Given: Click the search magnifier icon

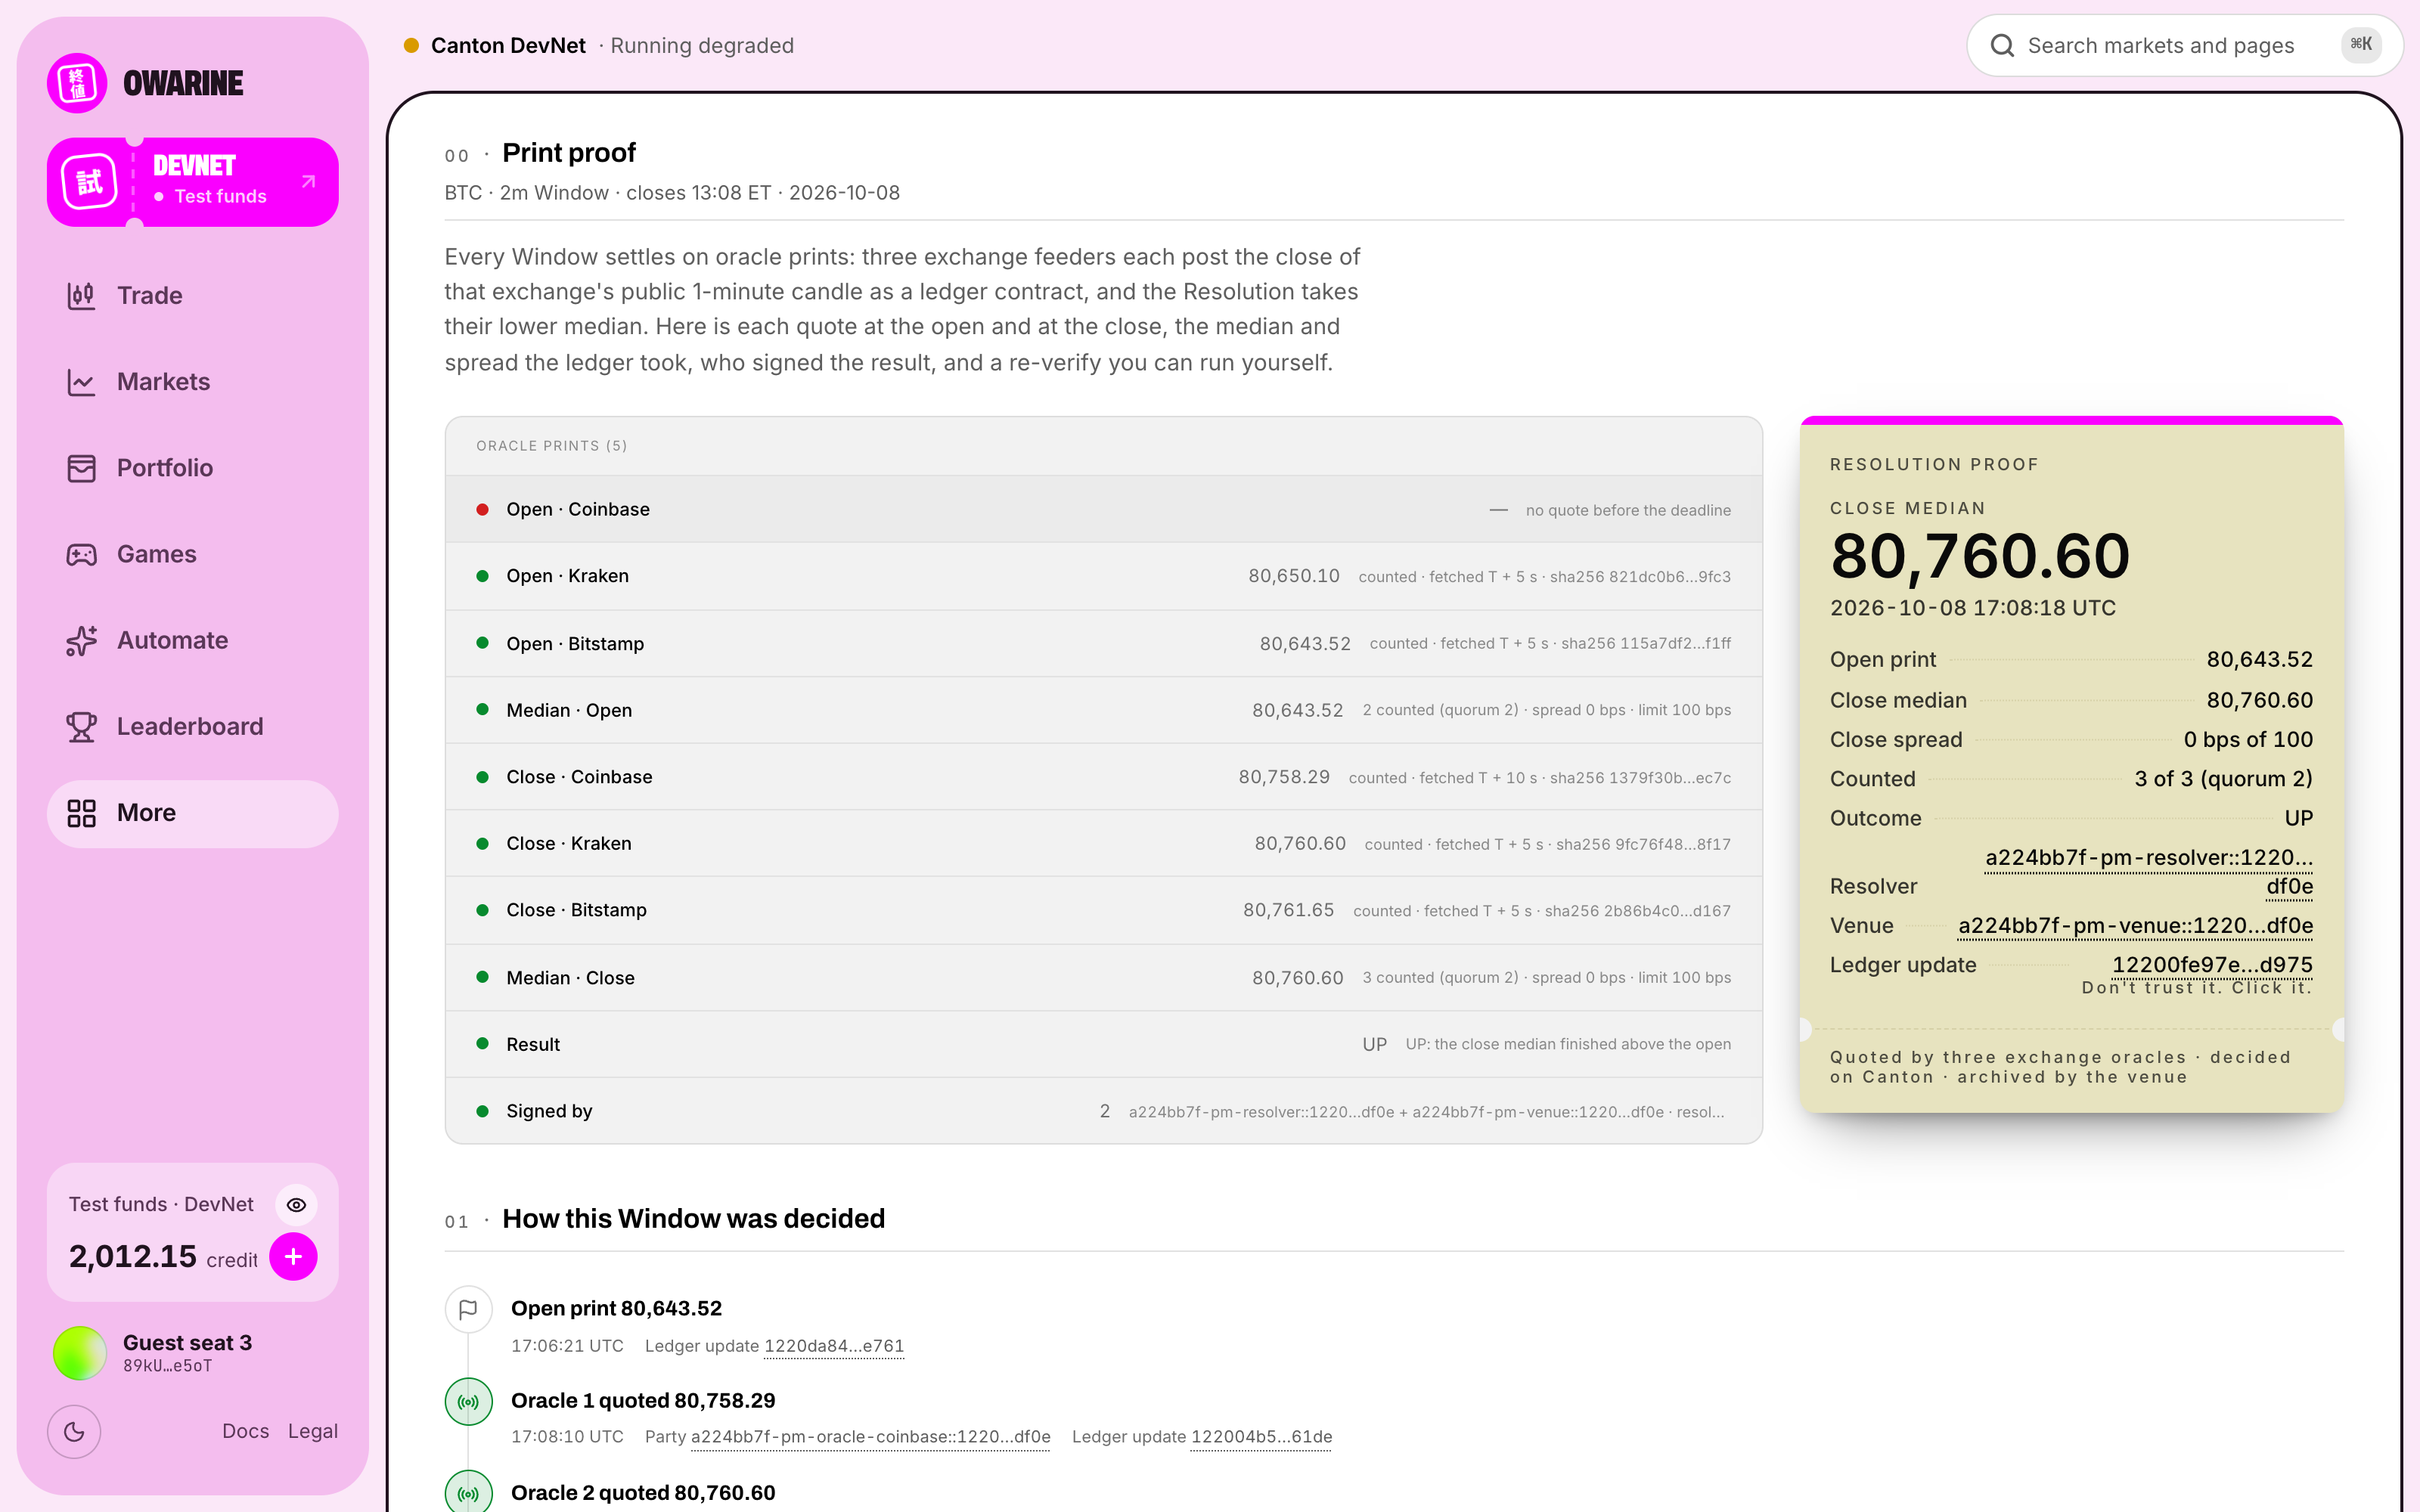Looking at the screenshot, I should point(2002,45).
